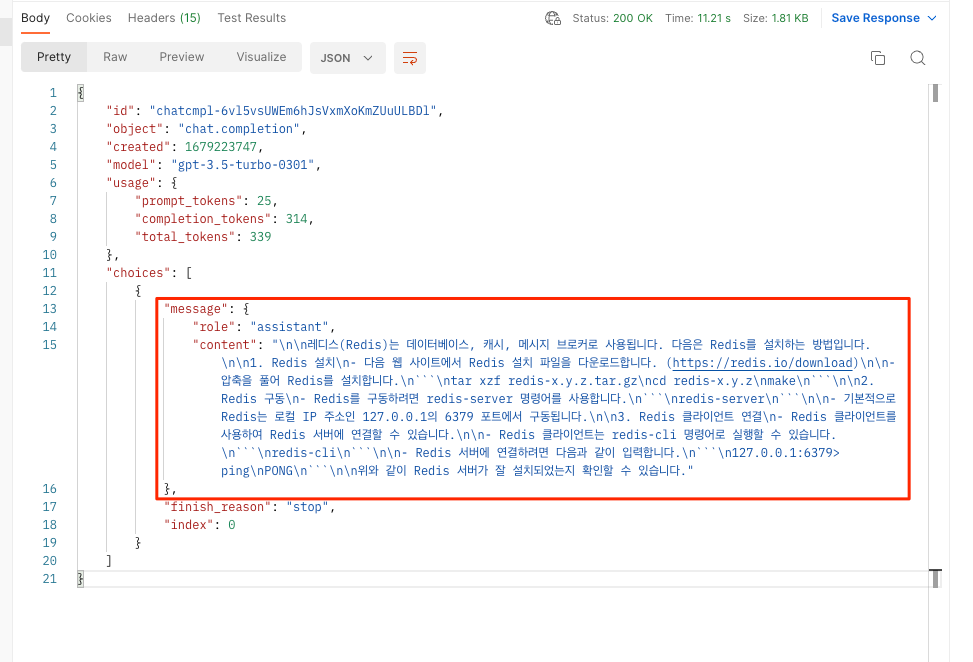Click line number 21 in gutter

point(50,579)
